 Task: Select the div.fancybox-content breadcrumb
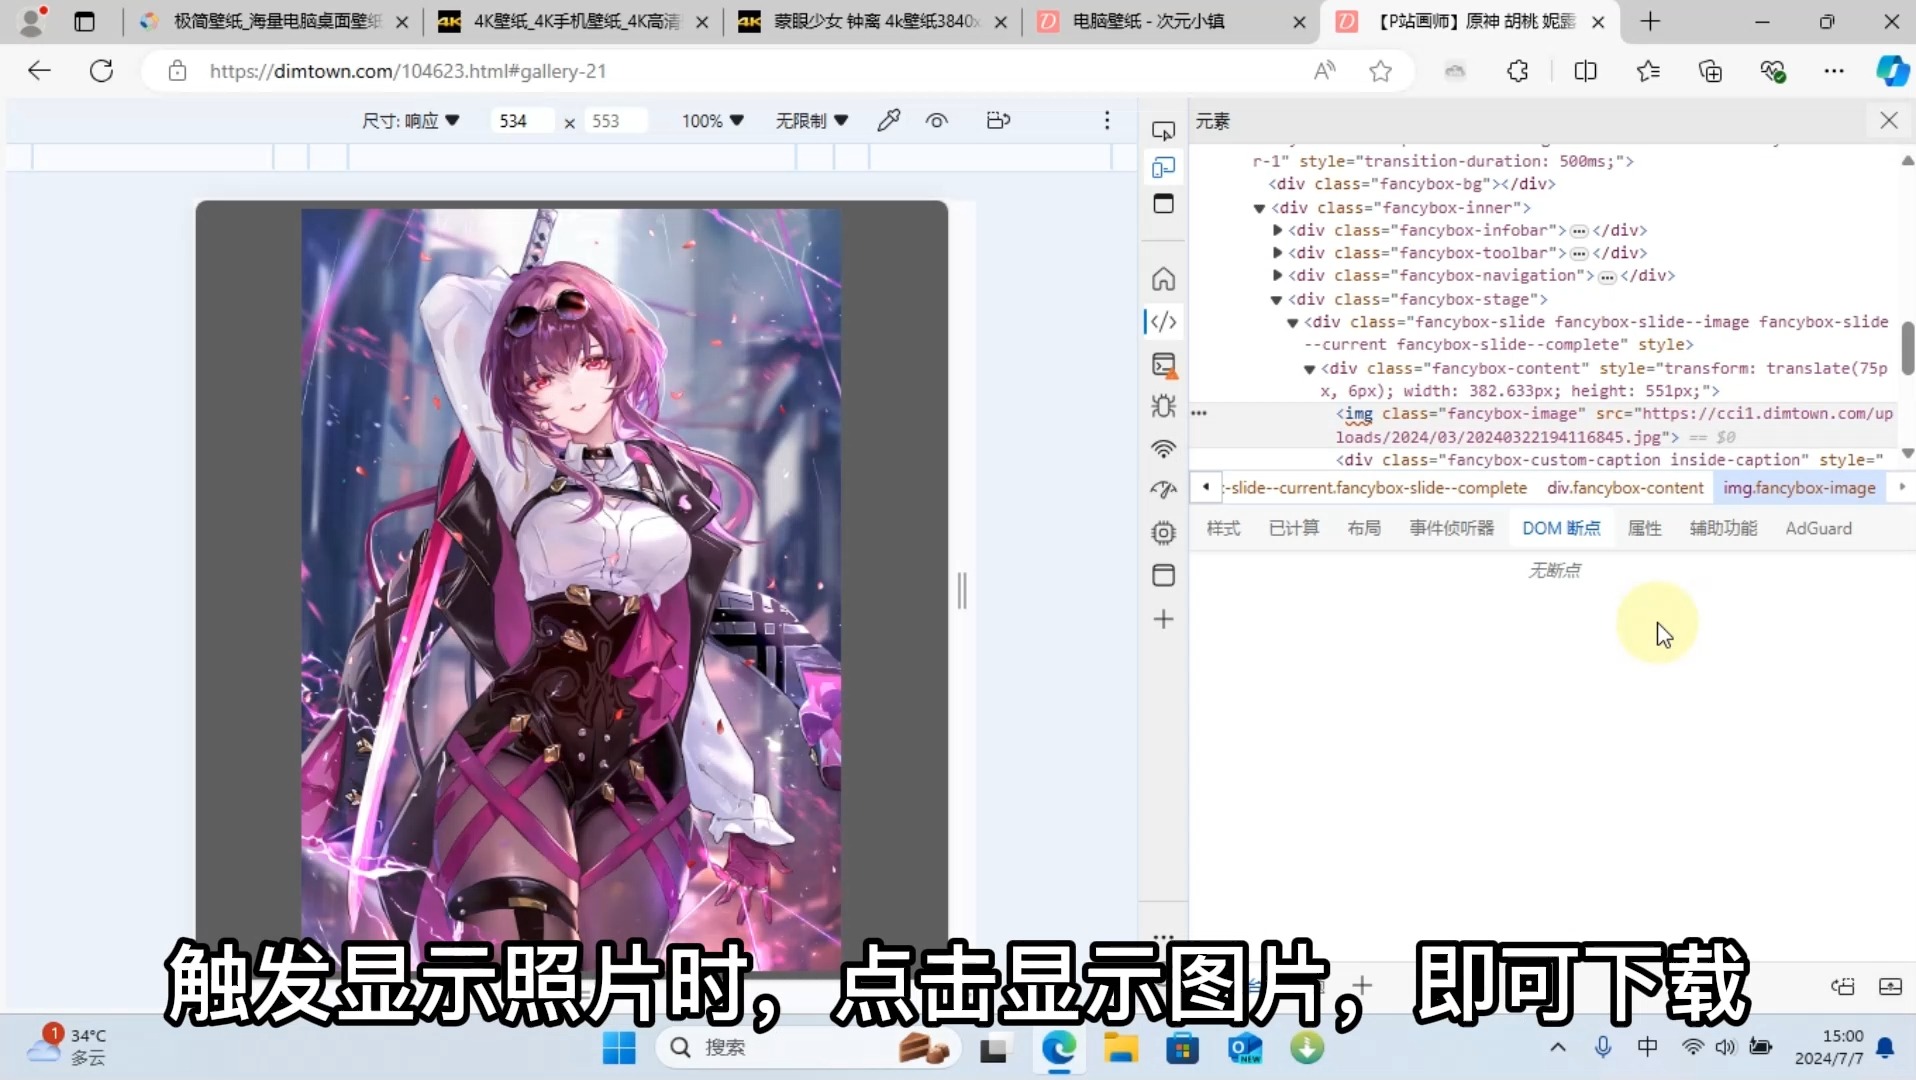tap(1625, 488)
